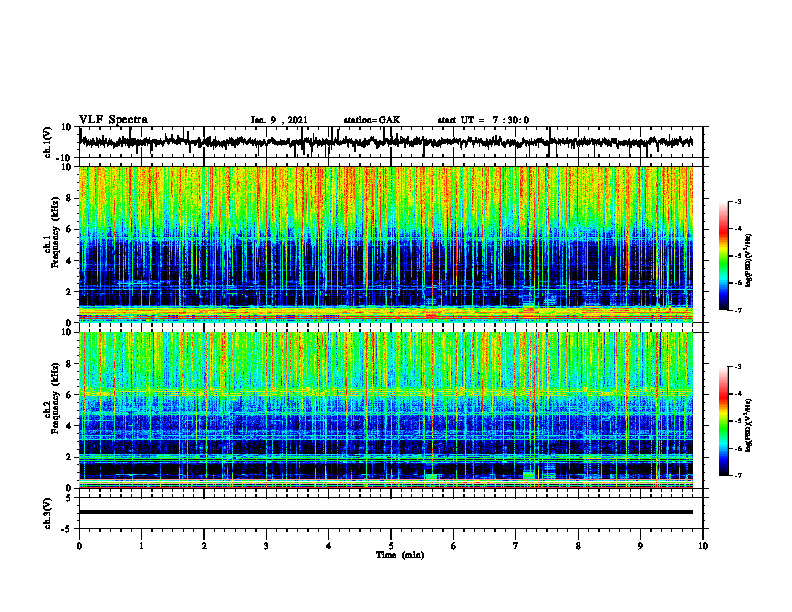Click the "8" kHz tick on ch.1 axis

pos(69,198)
